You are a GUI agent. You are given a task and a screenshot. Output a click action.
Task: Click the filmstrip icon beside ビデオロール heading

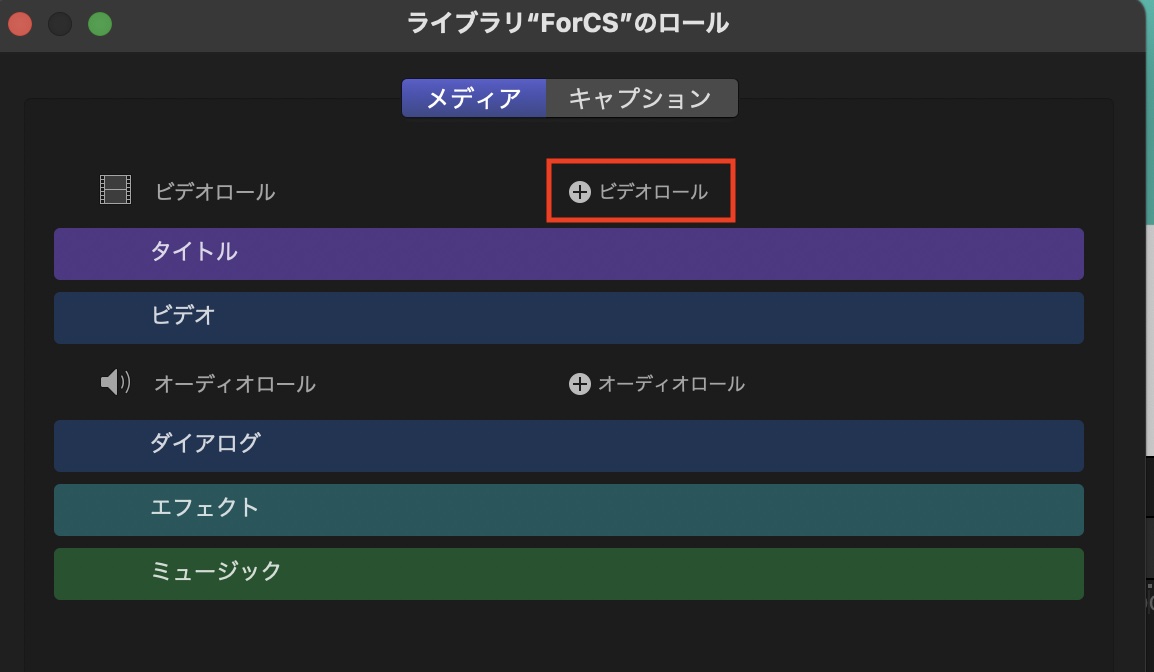(x=116, y=190)
